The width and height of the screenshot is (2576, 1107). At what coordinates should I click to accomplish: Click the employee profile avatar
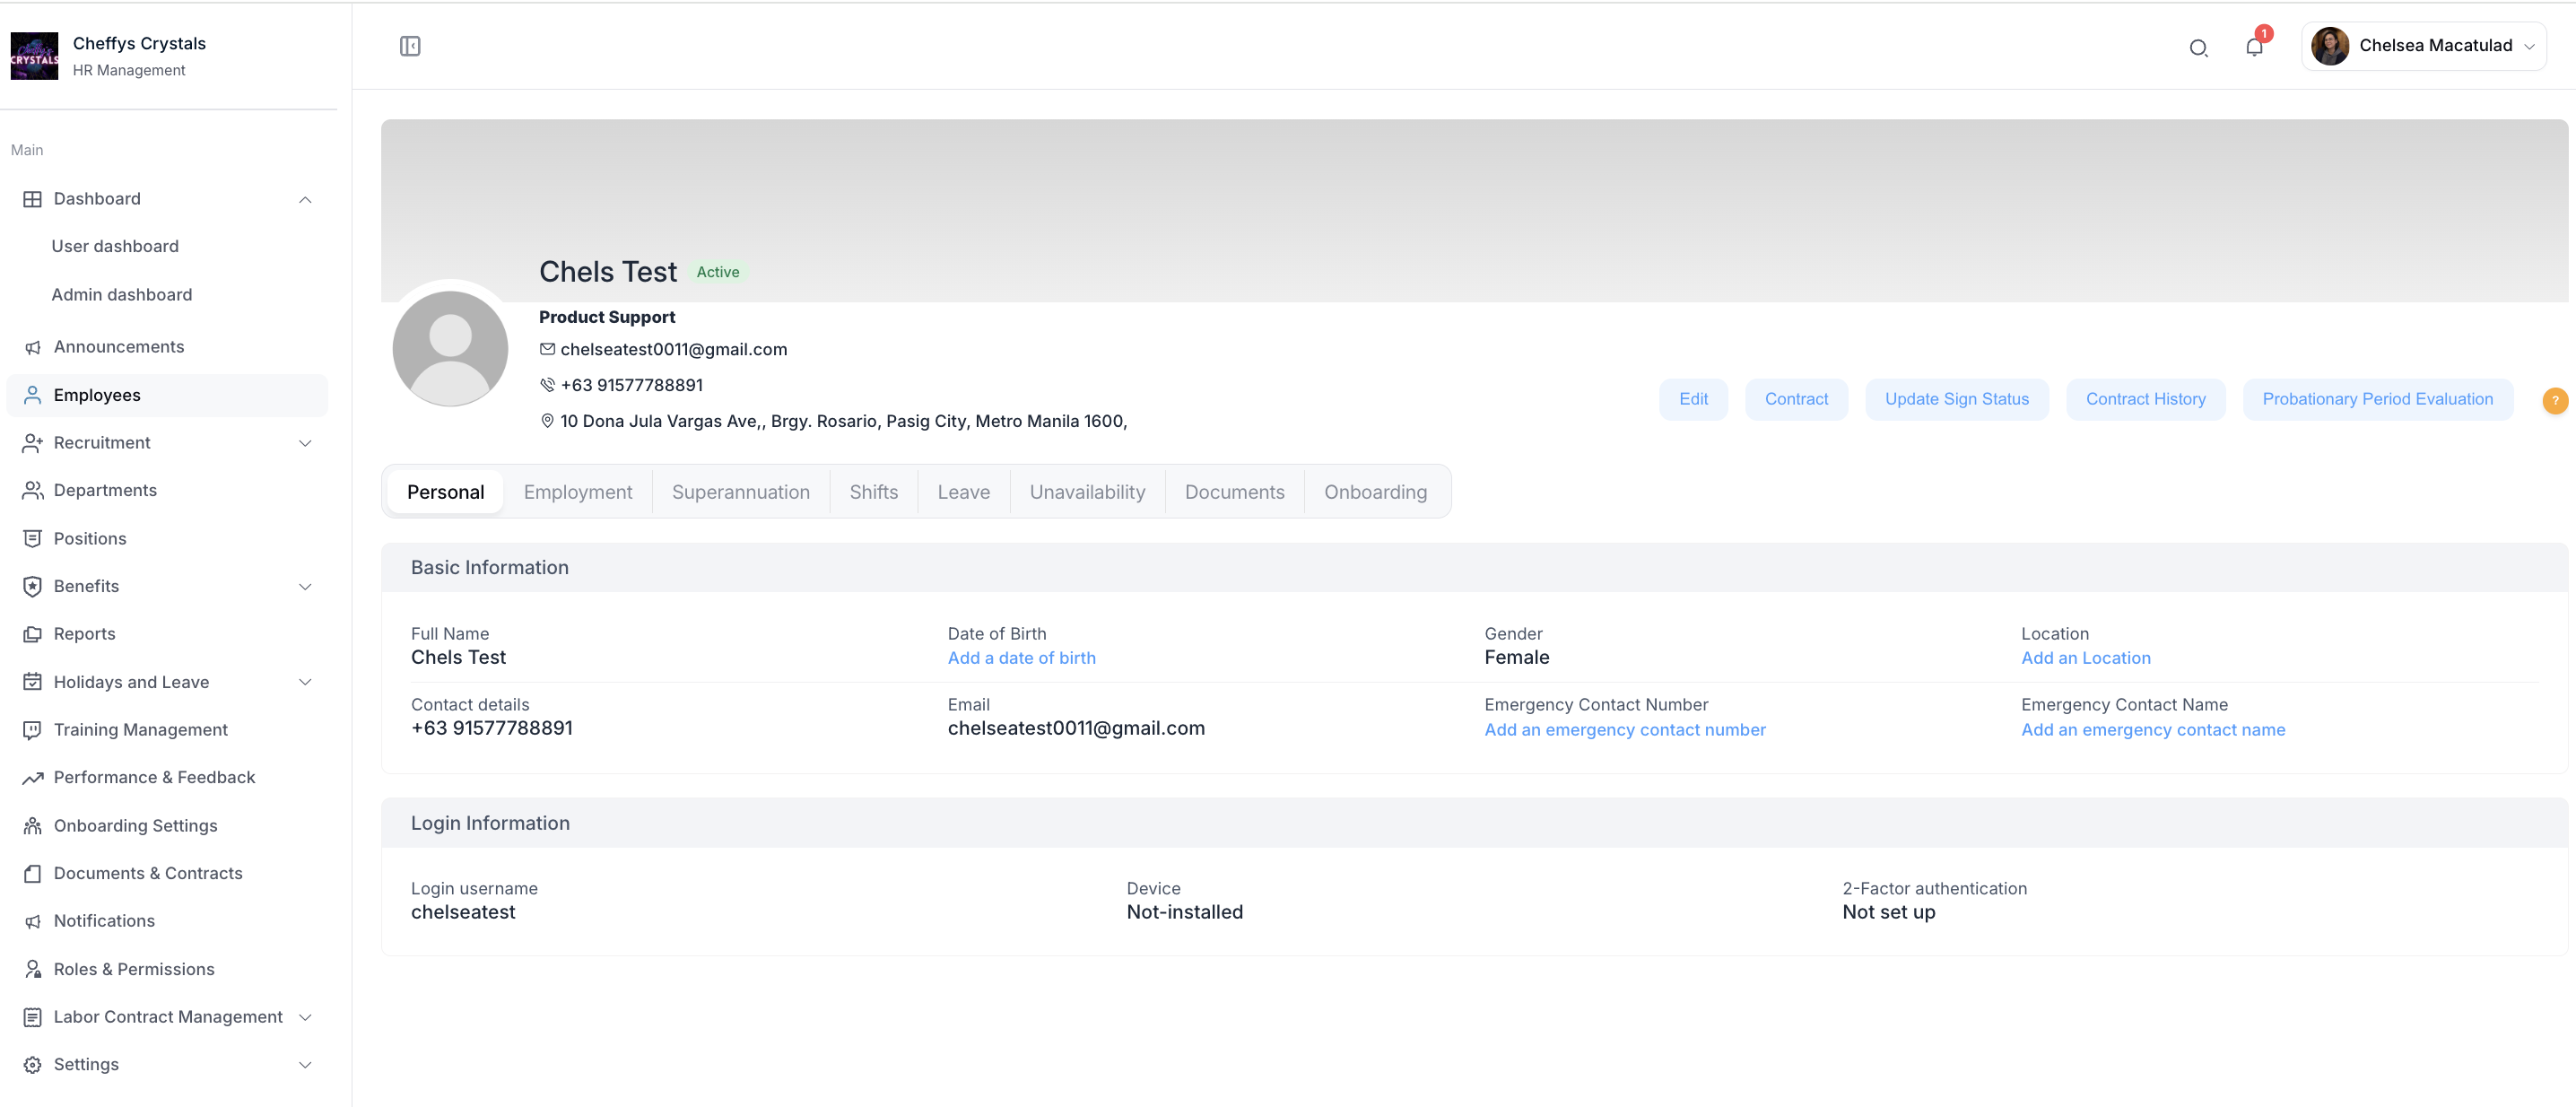[x=450, y=348]
